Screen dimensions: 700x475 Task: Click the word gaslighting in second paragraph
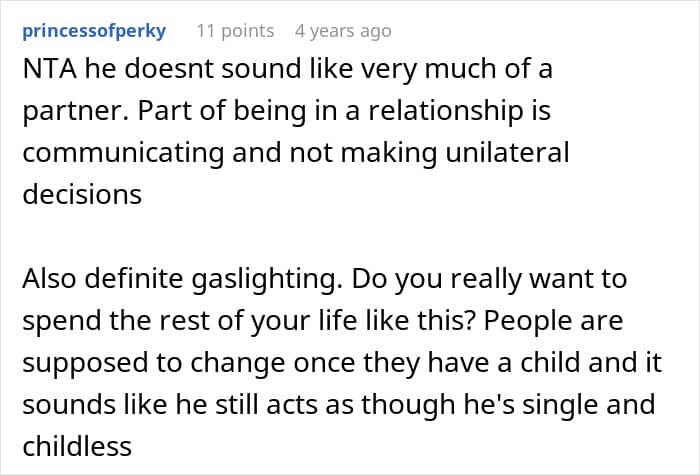click(264, 279)
